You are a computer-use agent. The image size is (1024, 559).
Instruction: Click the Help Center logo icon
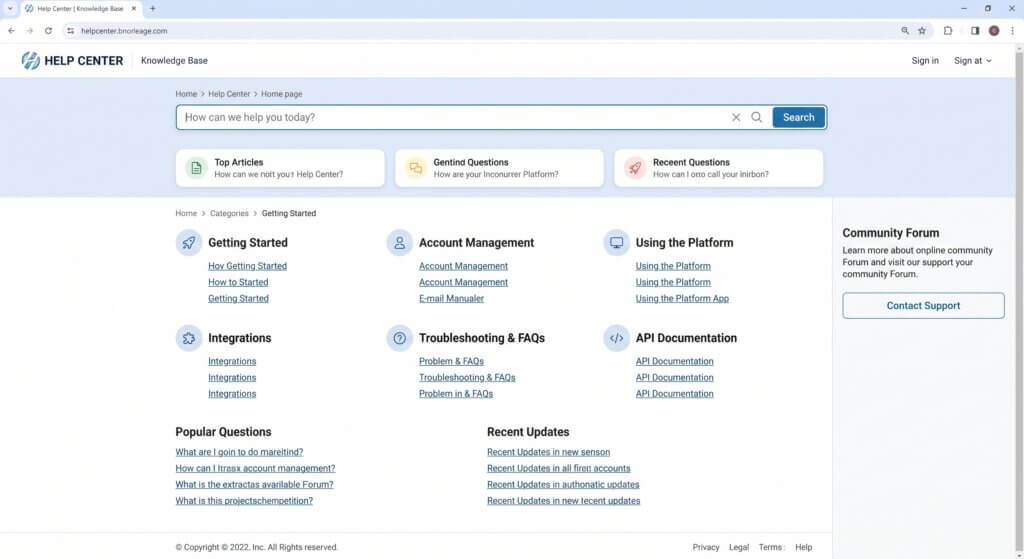30,61
